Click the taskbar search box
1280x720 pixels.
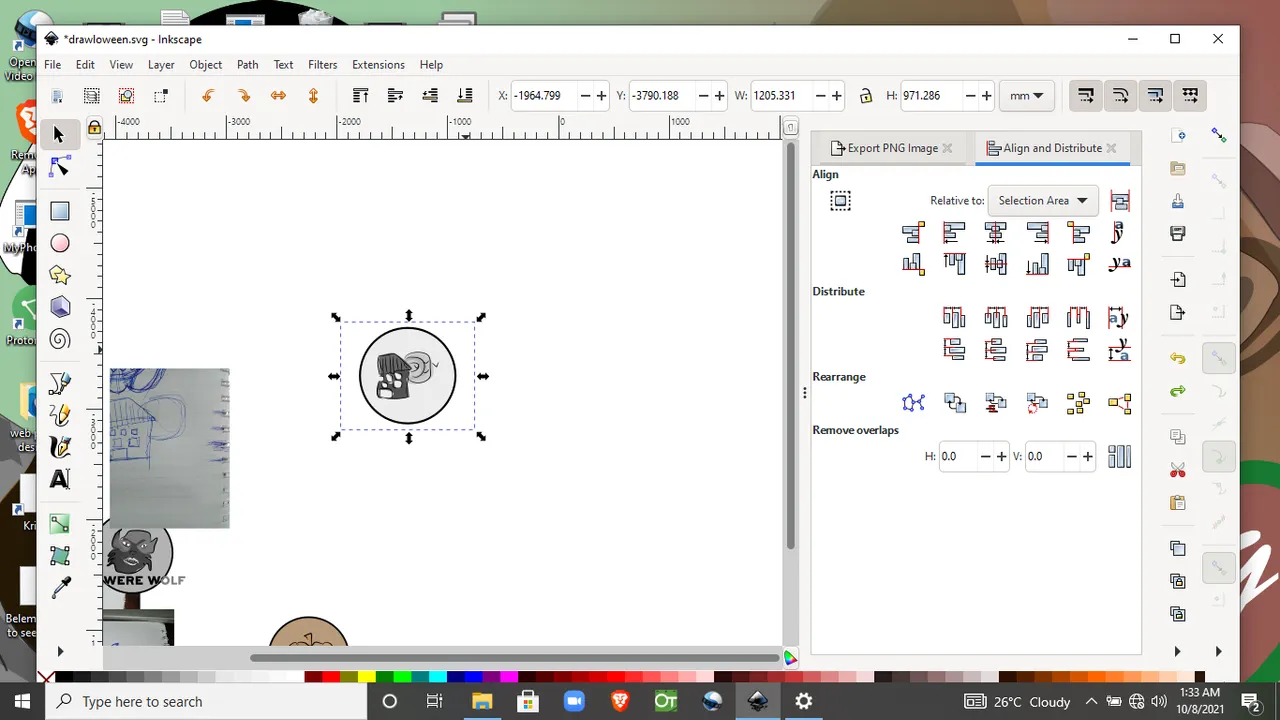tap(207, 701)
